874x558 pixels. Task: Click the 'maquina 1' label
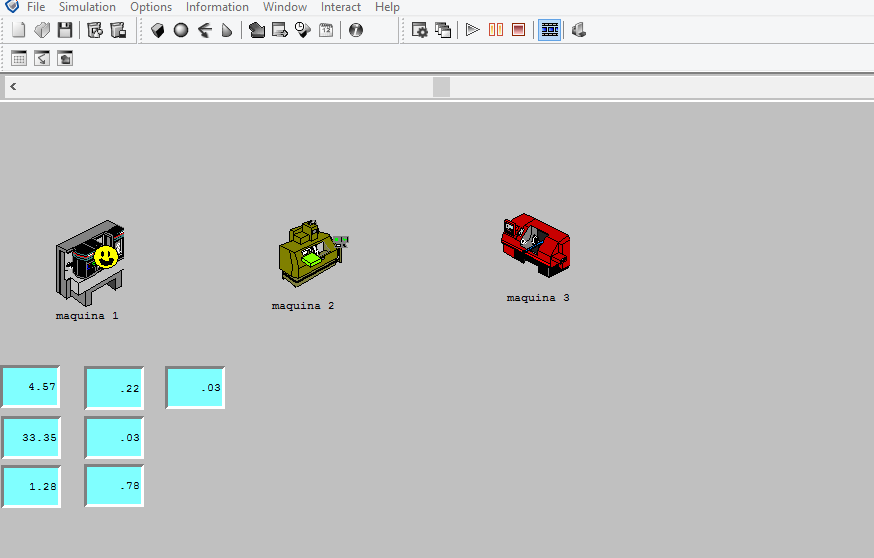pos(87,316)
